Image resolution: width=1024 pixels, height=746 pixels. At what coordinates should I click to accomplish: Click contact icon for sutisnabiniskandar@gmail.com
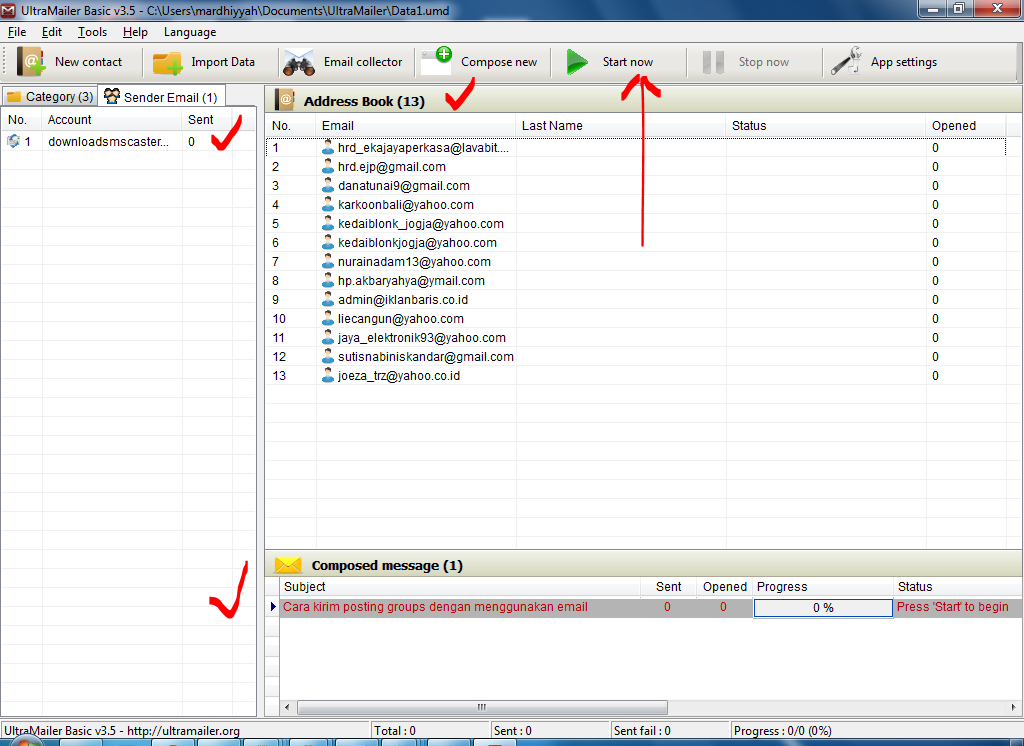click(x=328, y=356)
